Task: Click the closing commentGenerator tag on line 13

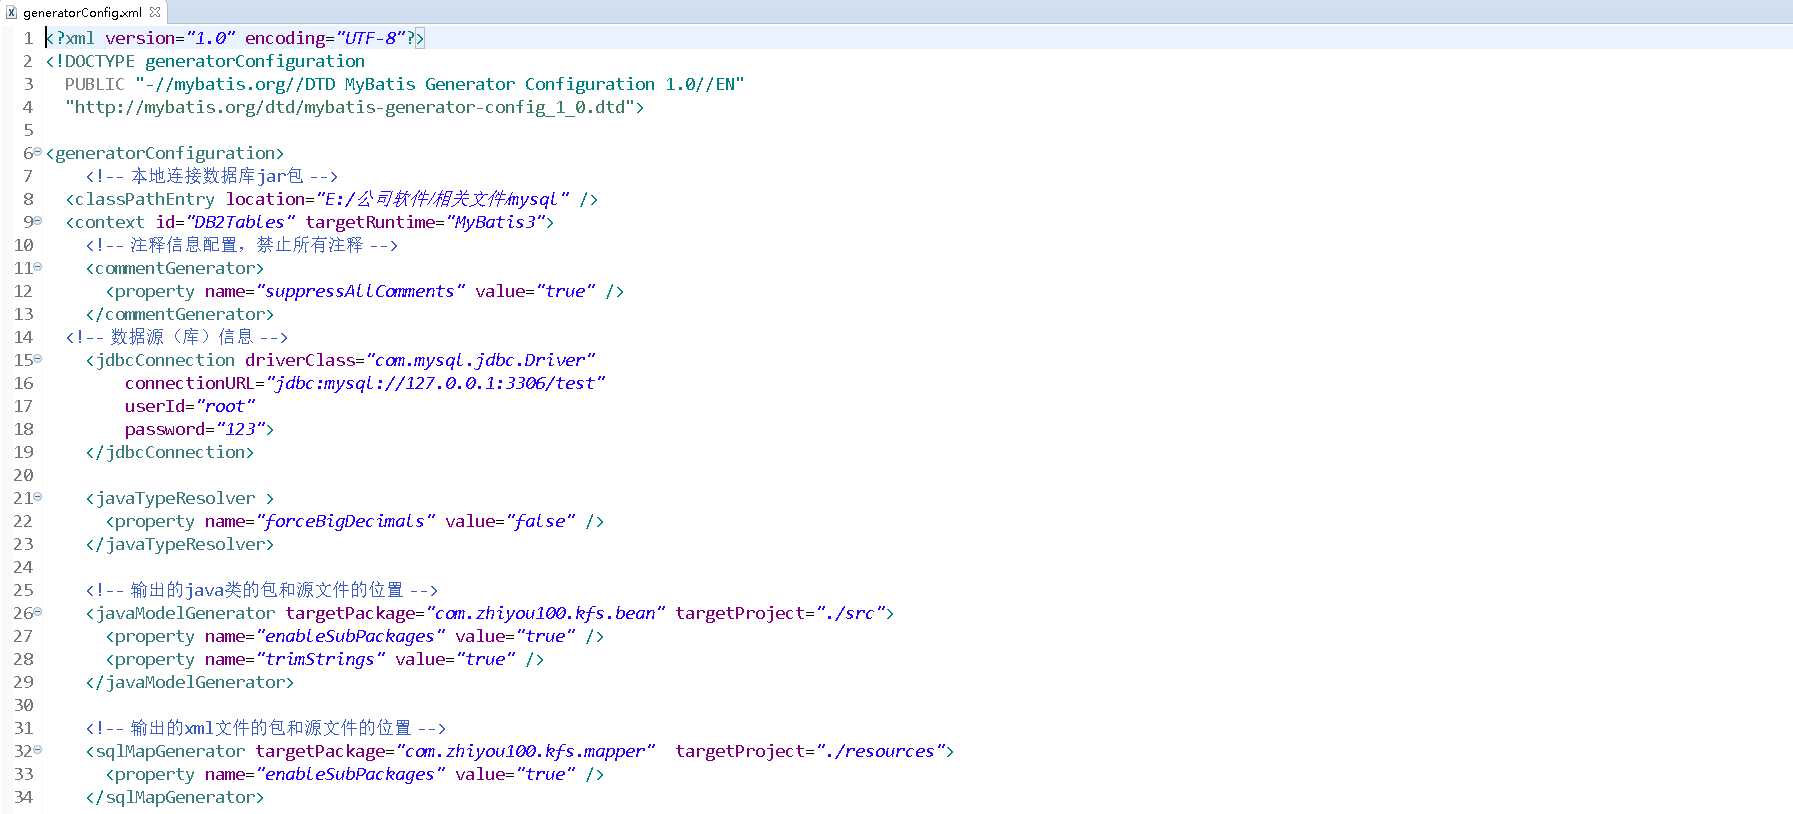Action: point(180,314)
